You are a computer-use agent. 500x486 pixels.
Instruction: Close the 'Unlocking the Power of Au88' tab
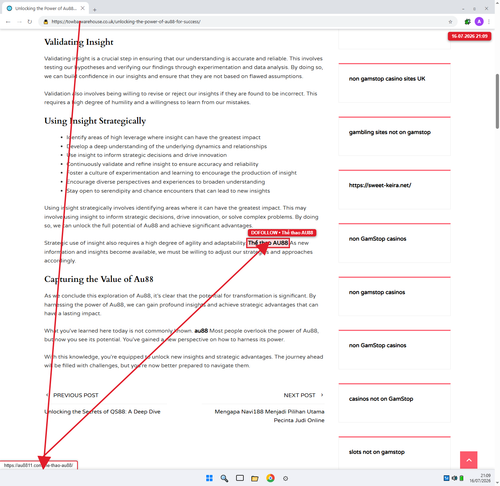83,8
